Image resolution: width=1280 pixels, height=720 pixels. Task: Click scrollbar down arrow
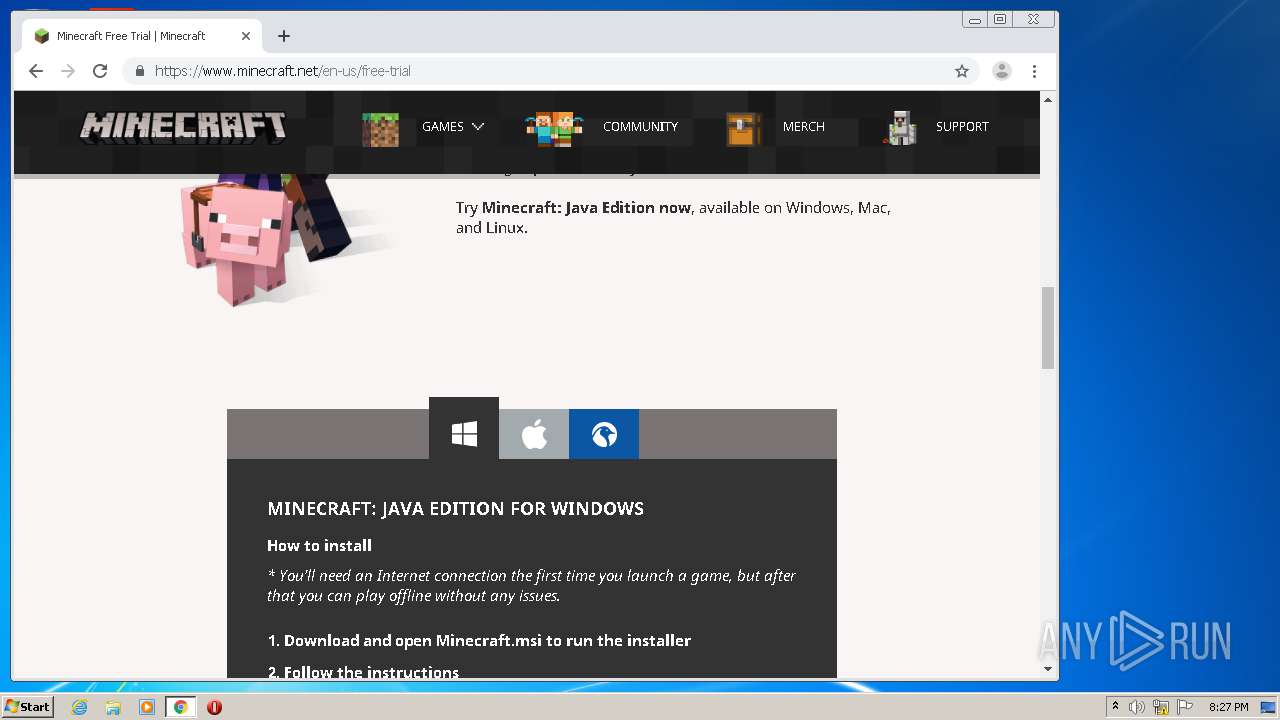(x=1048, y=669)
